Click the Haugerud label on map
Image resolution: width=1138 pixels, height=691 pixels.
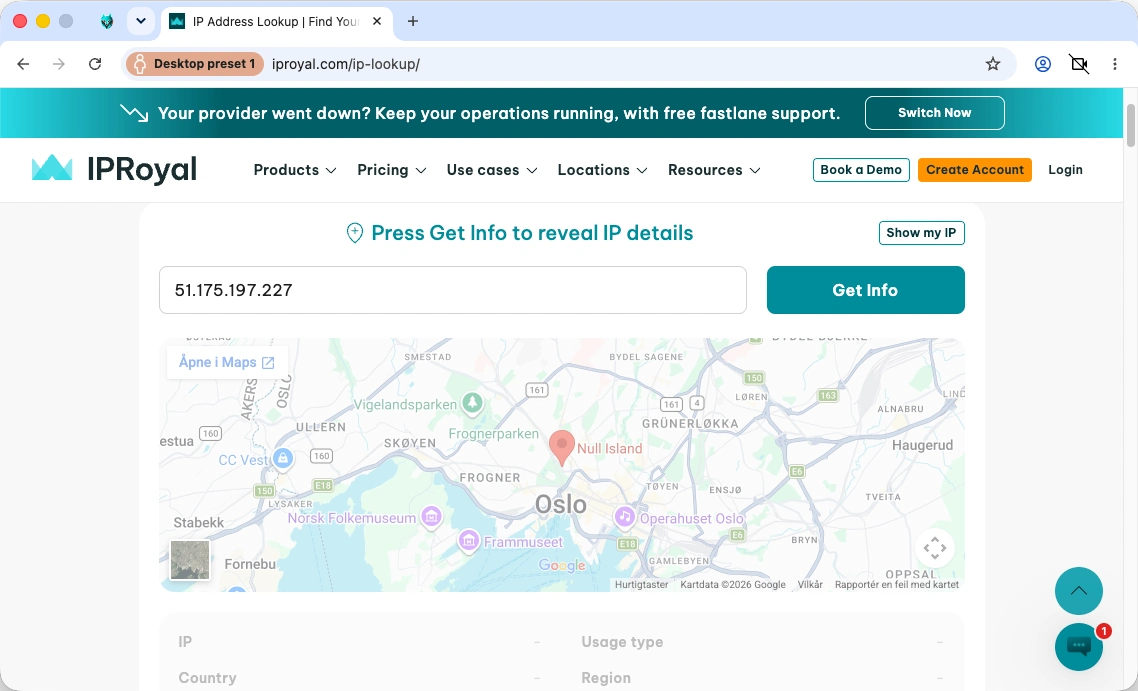click(922, 445)
